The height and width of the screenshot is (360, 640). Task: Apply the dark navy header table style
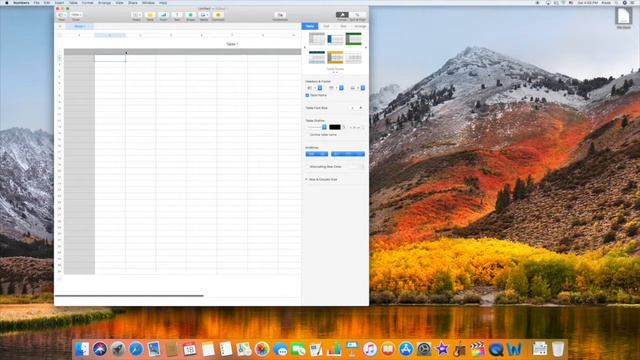[x=317, y=57]
